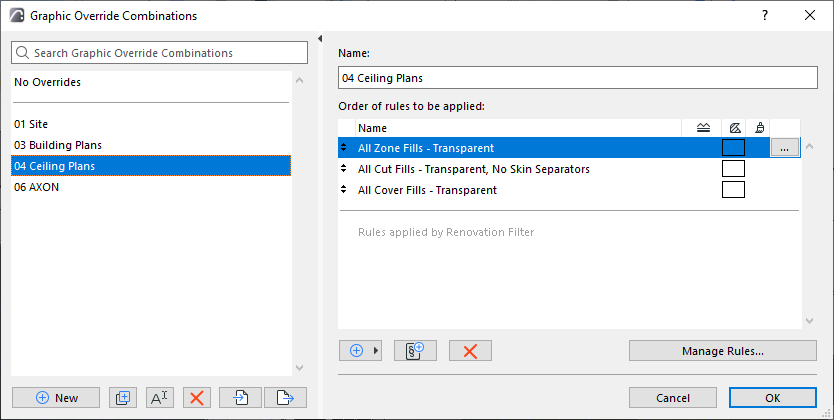Click the export combination icon
The image size is (834, 420).
tap(285, 397)
